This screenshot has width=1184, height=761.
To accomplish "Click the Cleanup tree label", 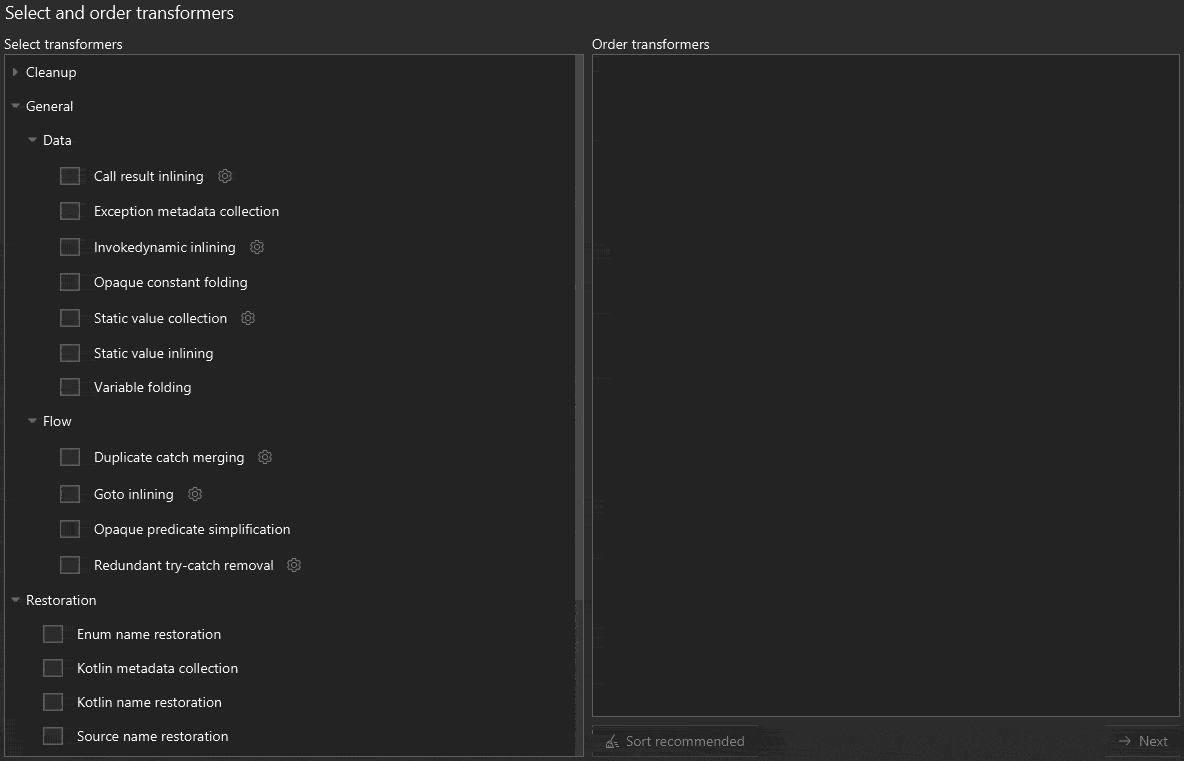I will (51, 72).
